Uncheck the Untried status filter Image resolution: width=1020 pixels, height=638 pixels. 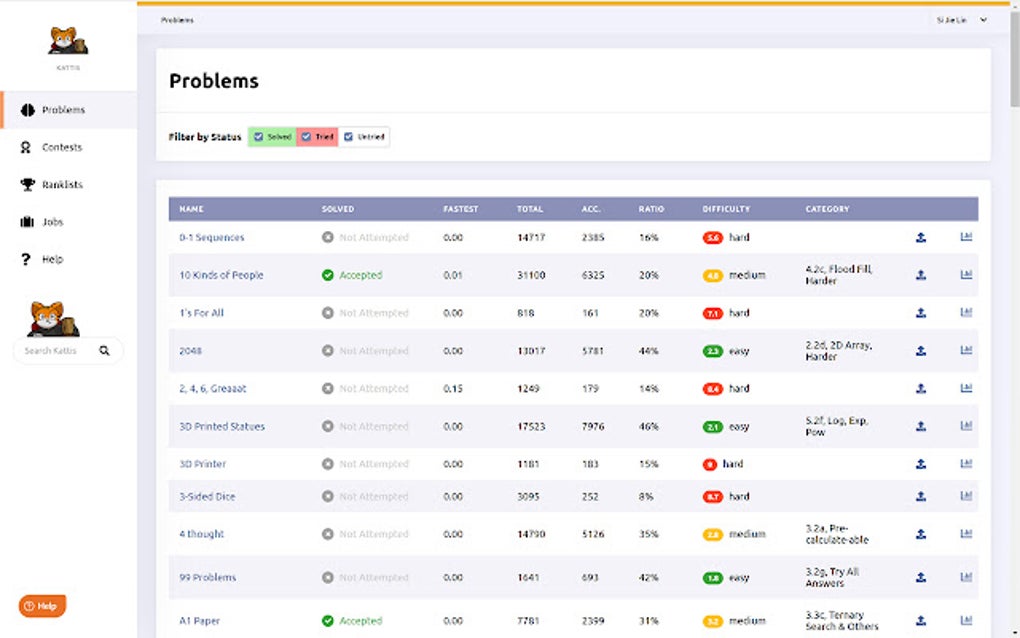(x=348, y=137)
